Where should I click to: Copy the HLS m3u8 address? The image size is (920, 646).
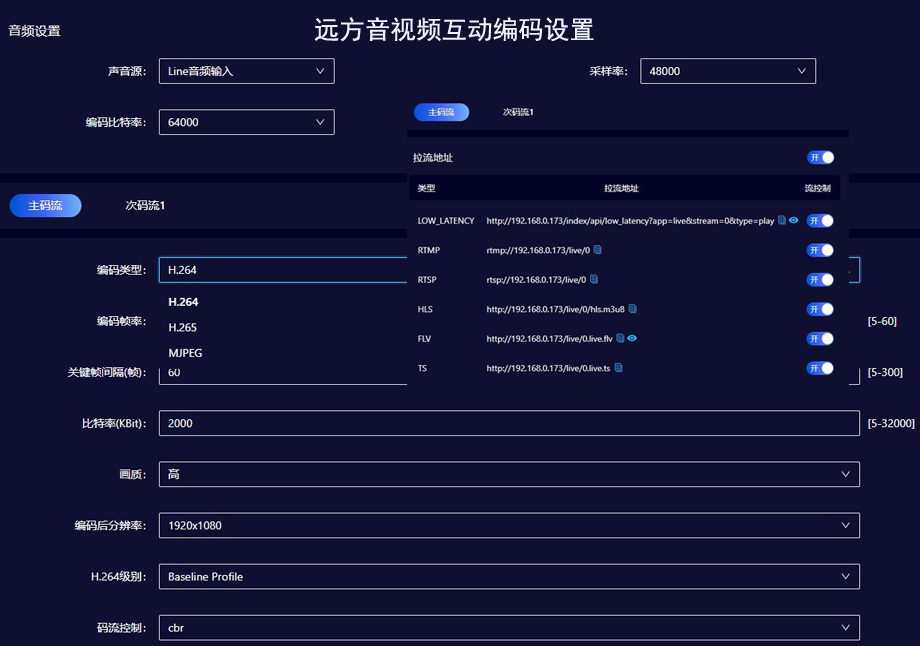tap(632, 309)
